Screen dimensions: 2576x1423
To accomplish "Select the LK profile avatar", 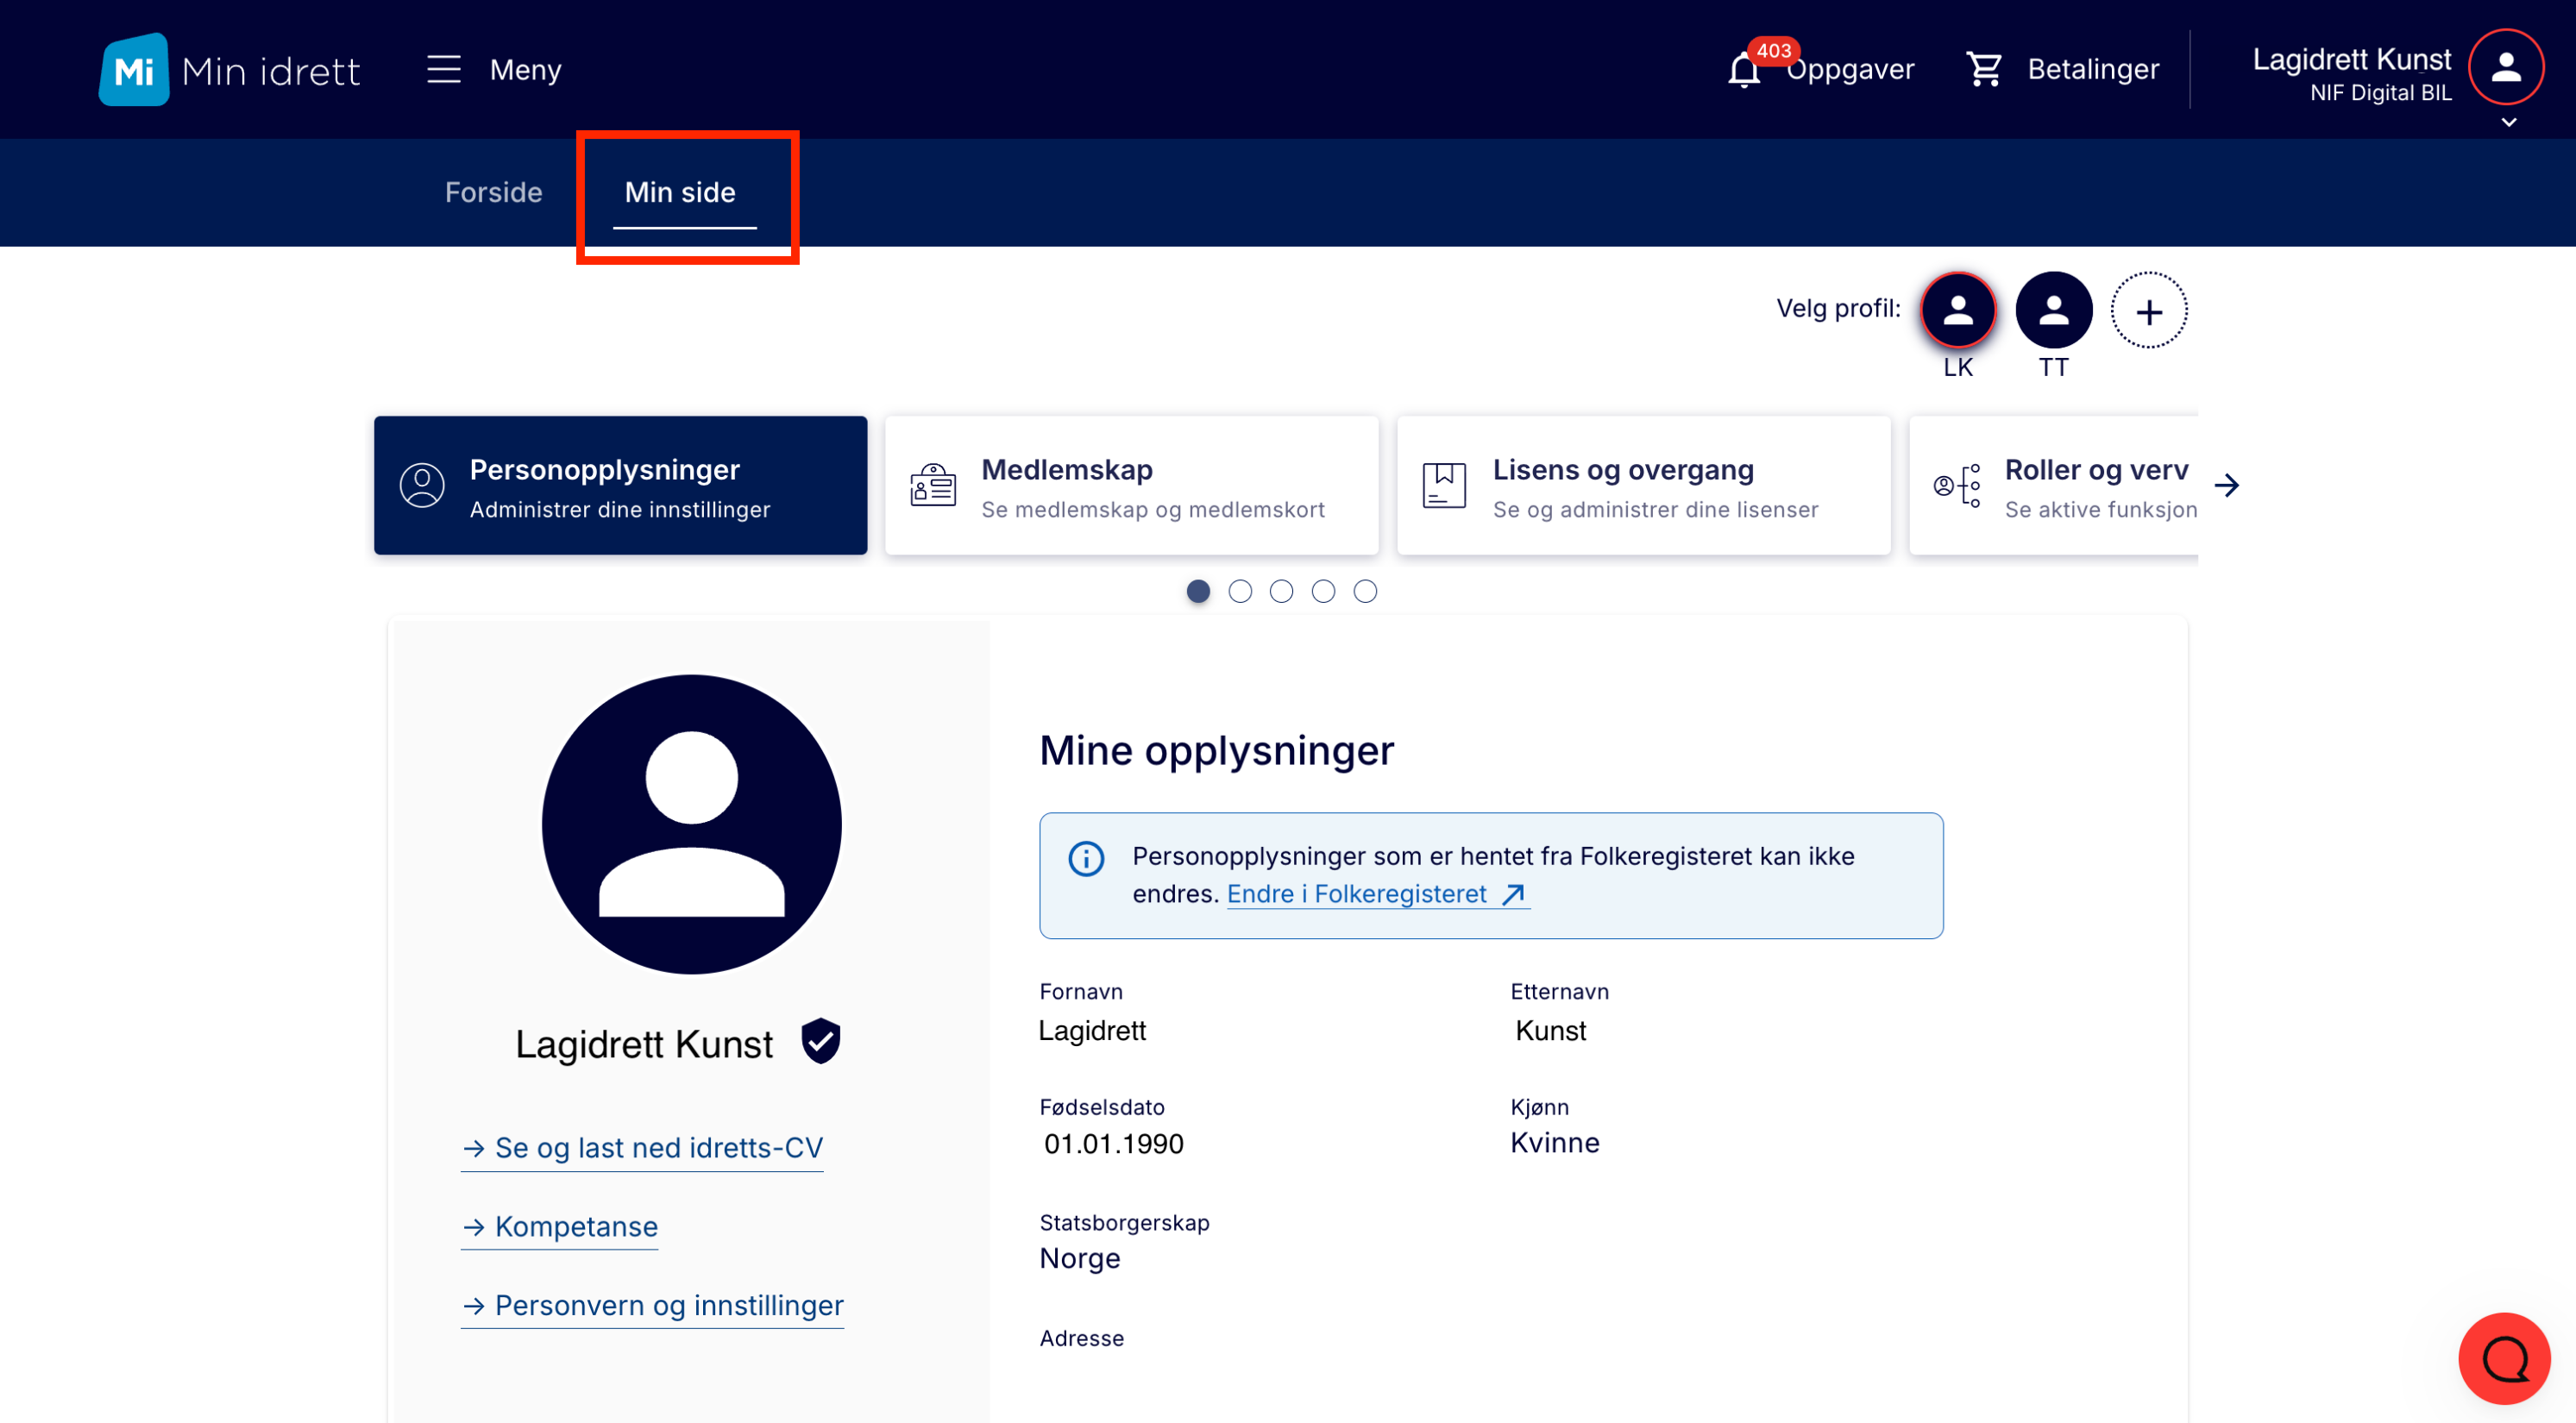I will pyautogui.click(x=1957, y=311).
